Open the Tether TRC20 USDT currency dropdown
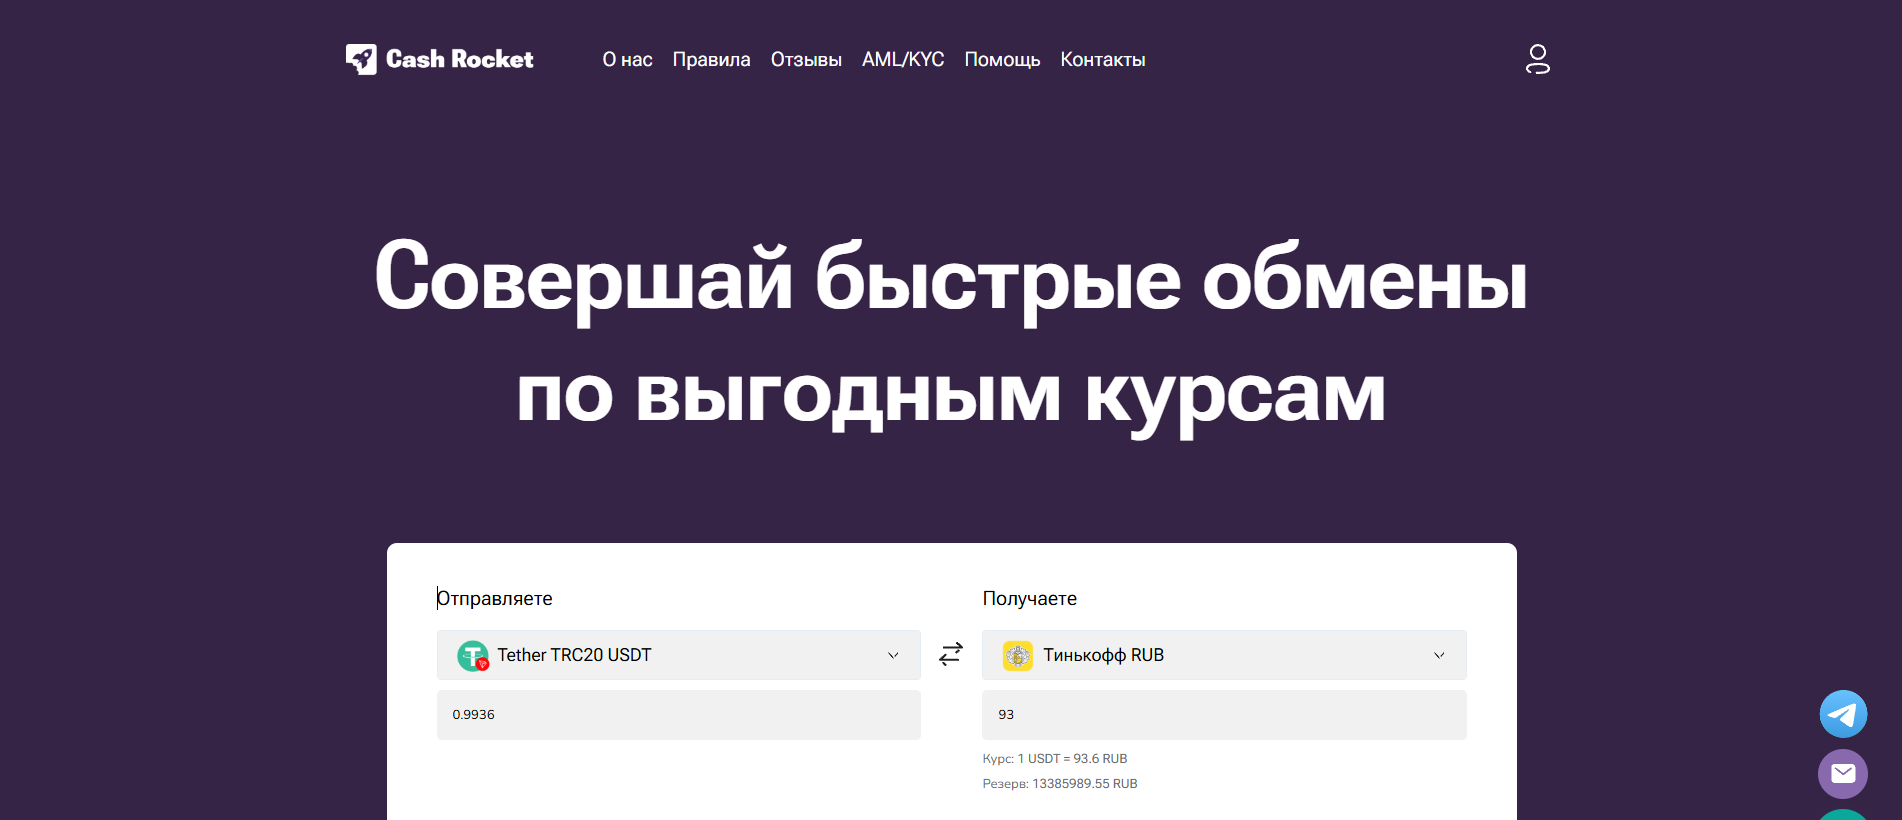This screenshot has width=1902, height=820. 678,655
